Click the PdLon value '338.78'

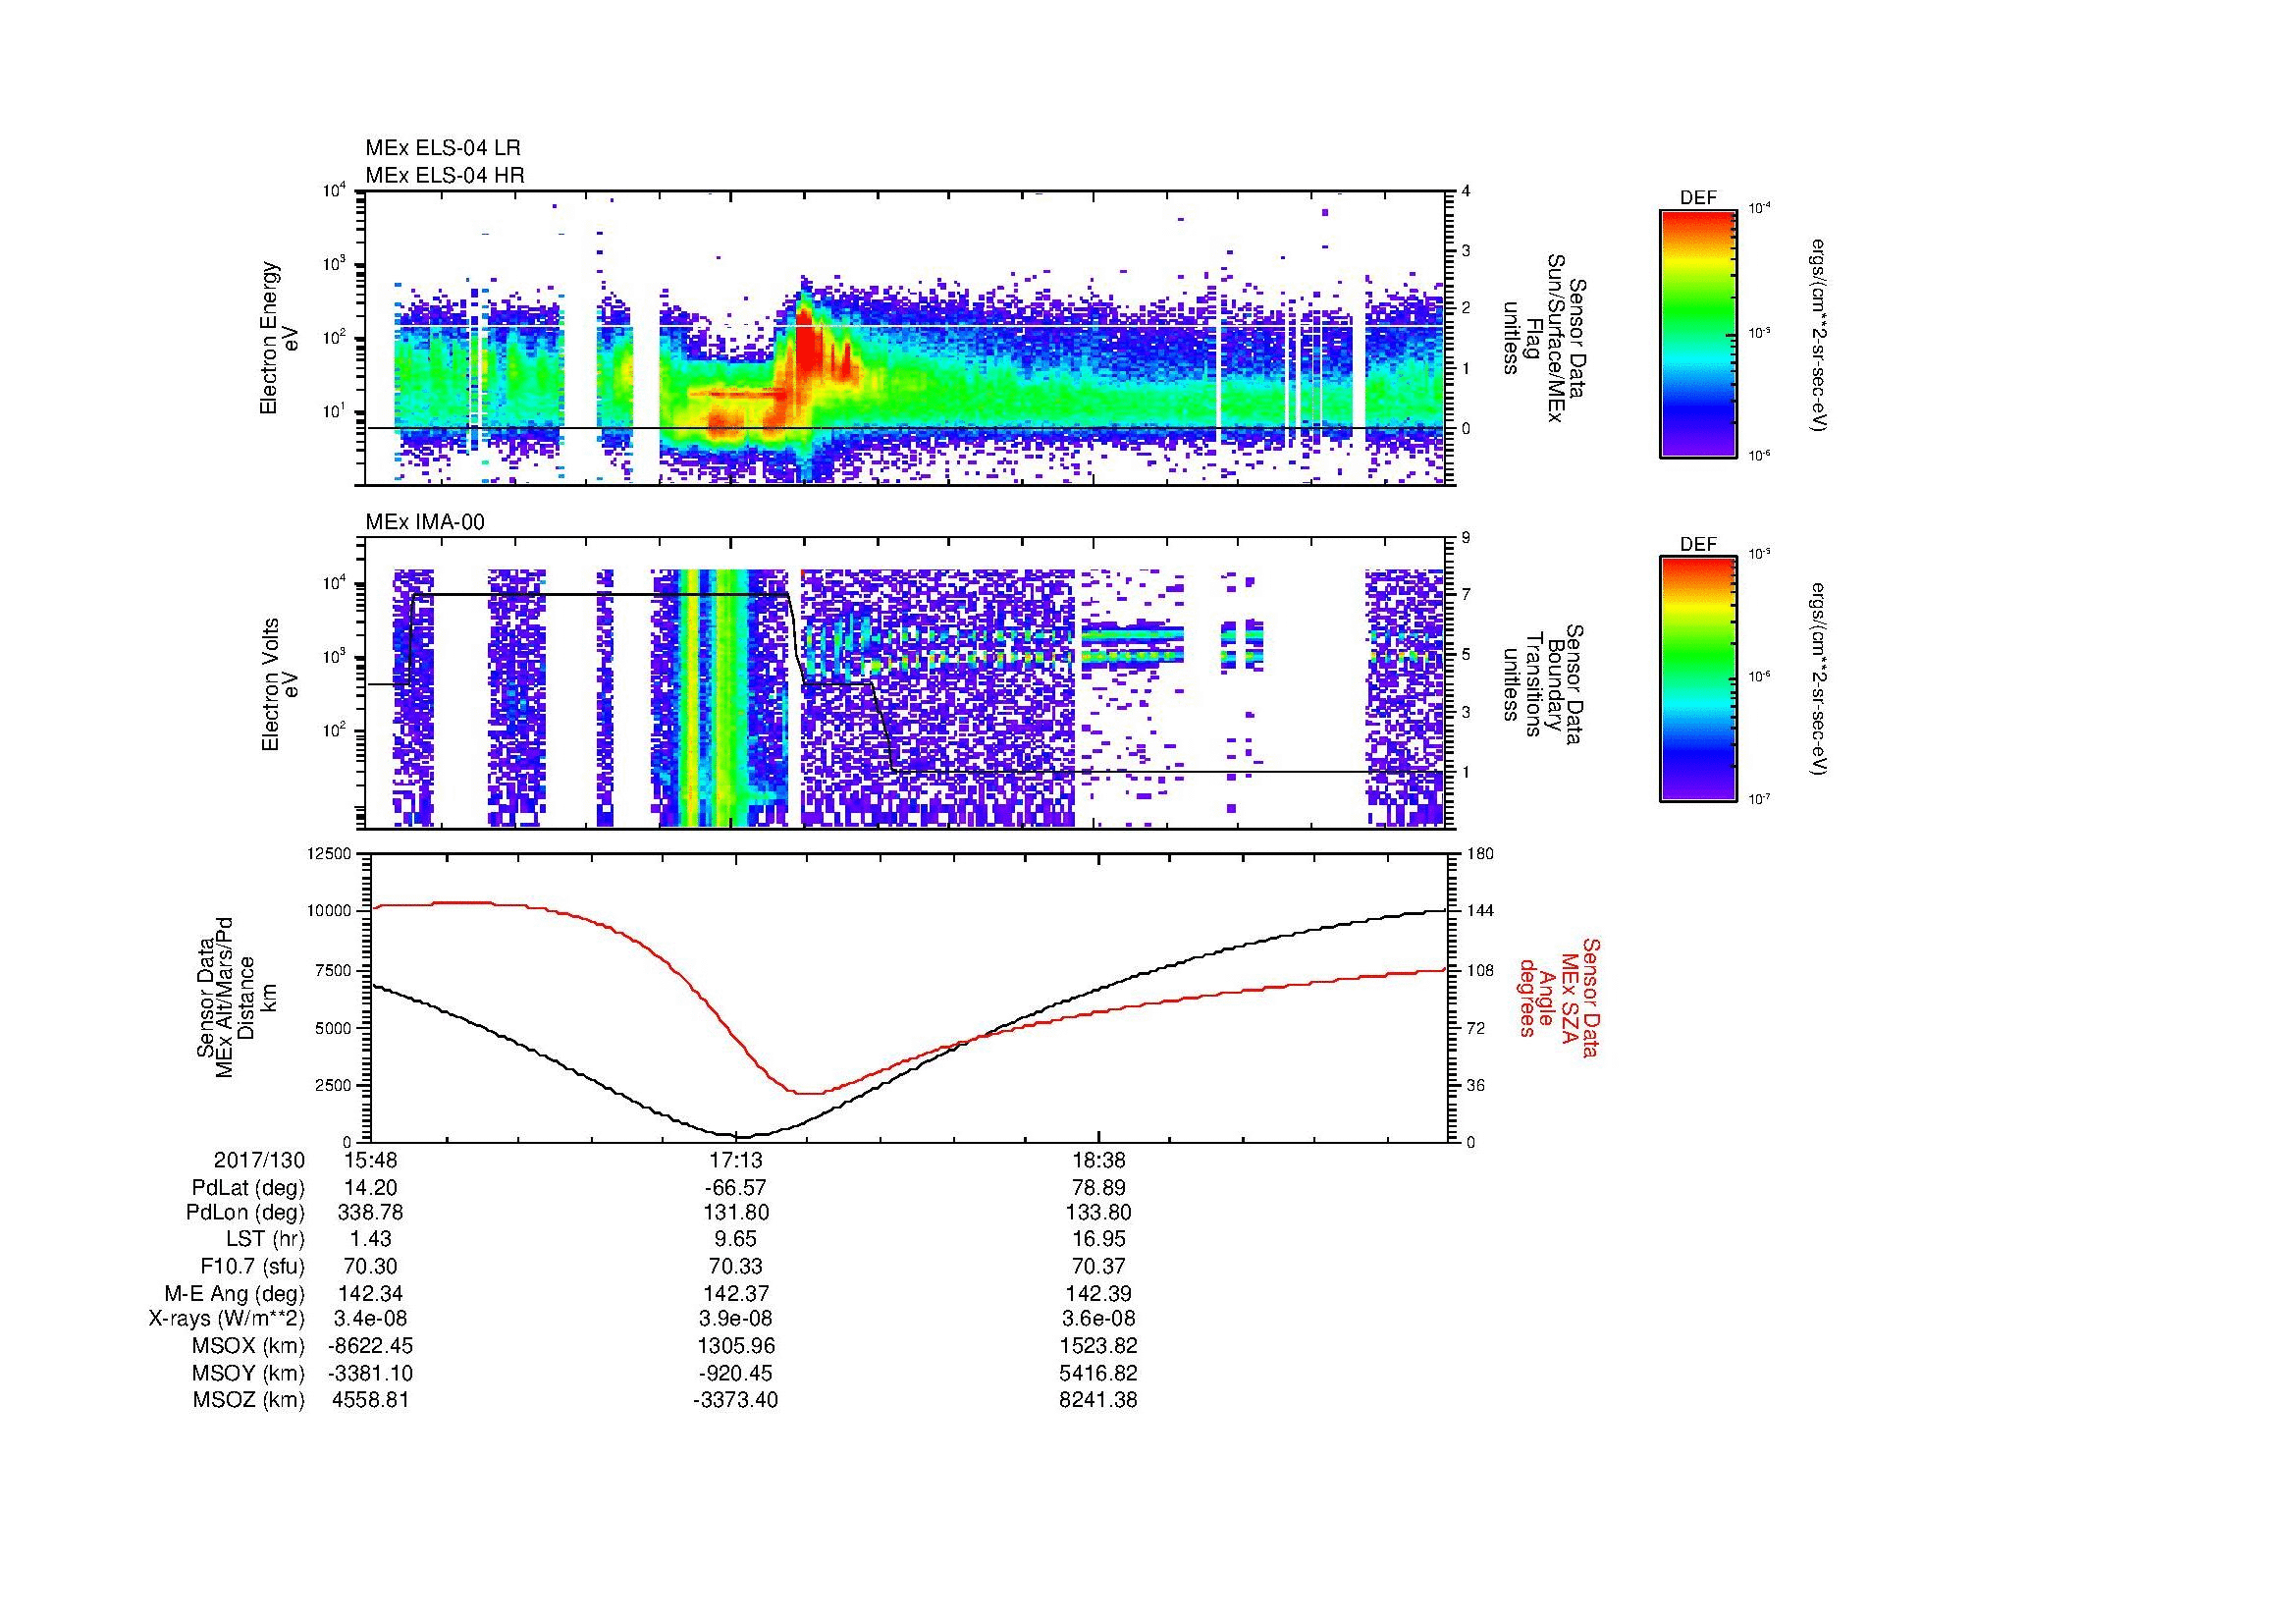[x=370, y=1213]
